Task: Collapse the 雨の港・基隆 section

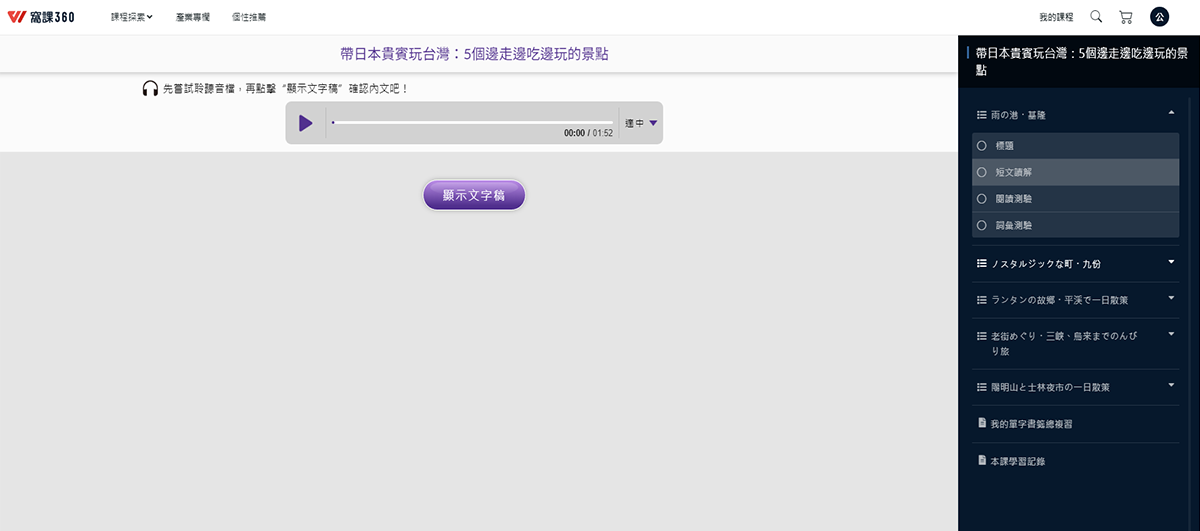Action: pos(1171,113)
